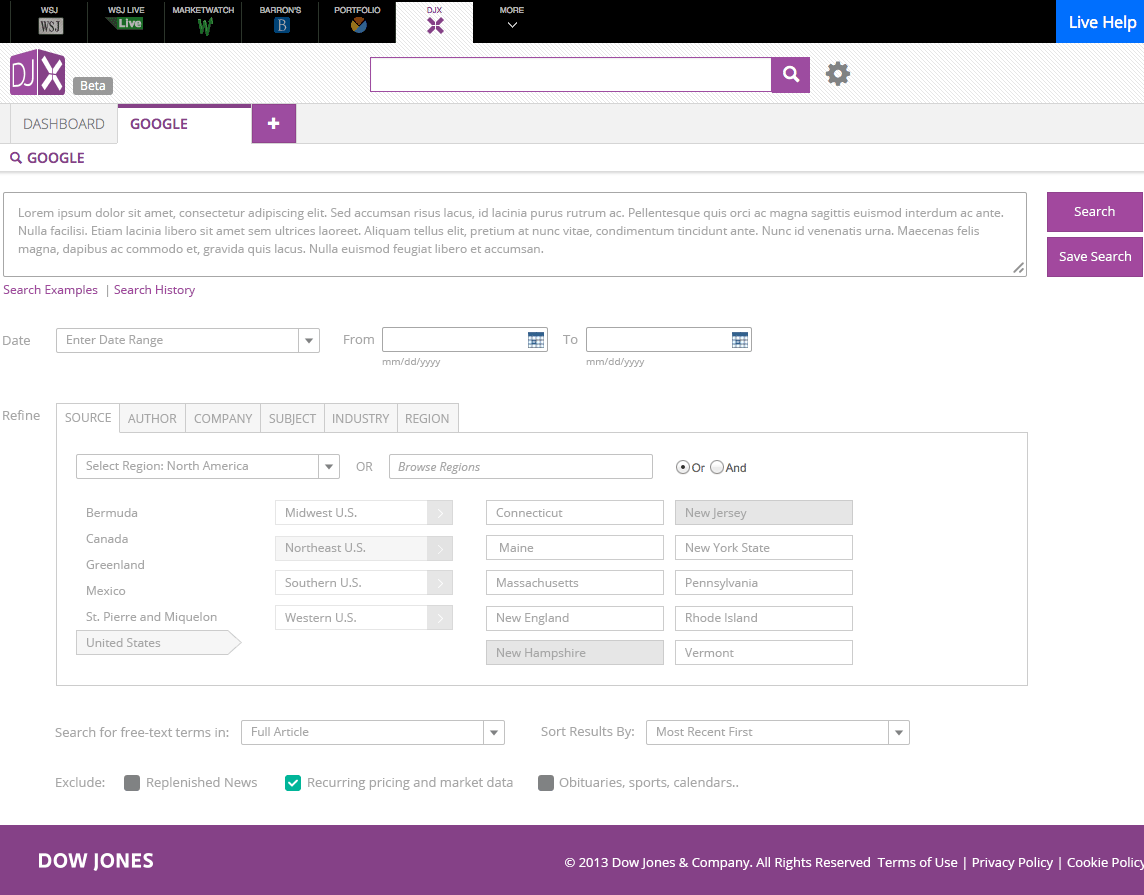
Task: Select the Or radio button
Action: [683, 468]
